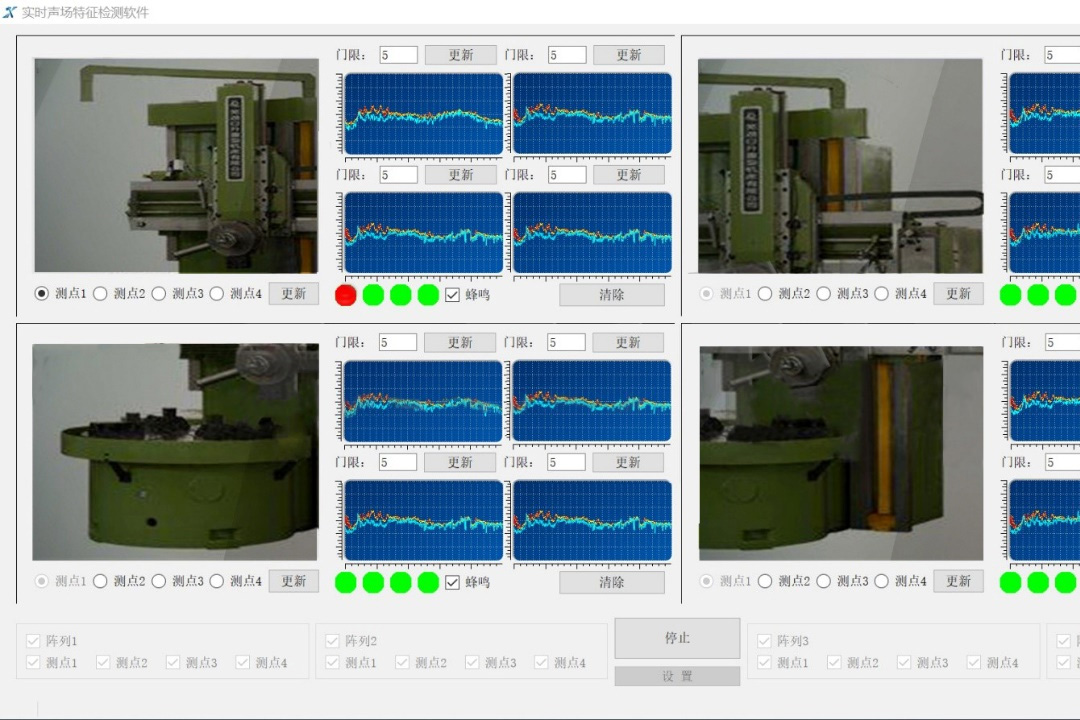Uncheck the 阵列1 checkbox
The image size is (1080, 720).
click(34, 641)
